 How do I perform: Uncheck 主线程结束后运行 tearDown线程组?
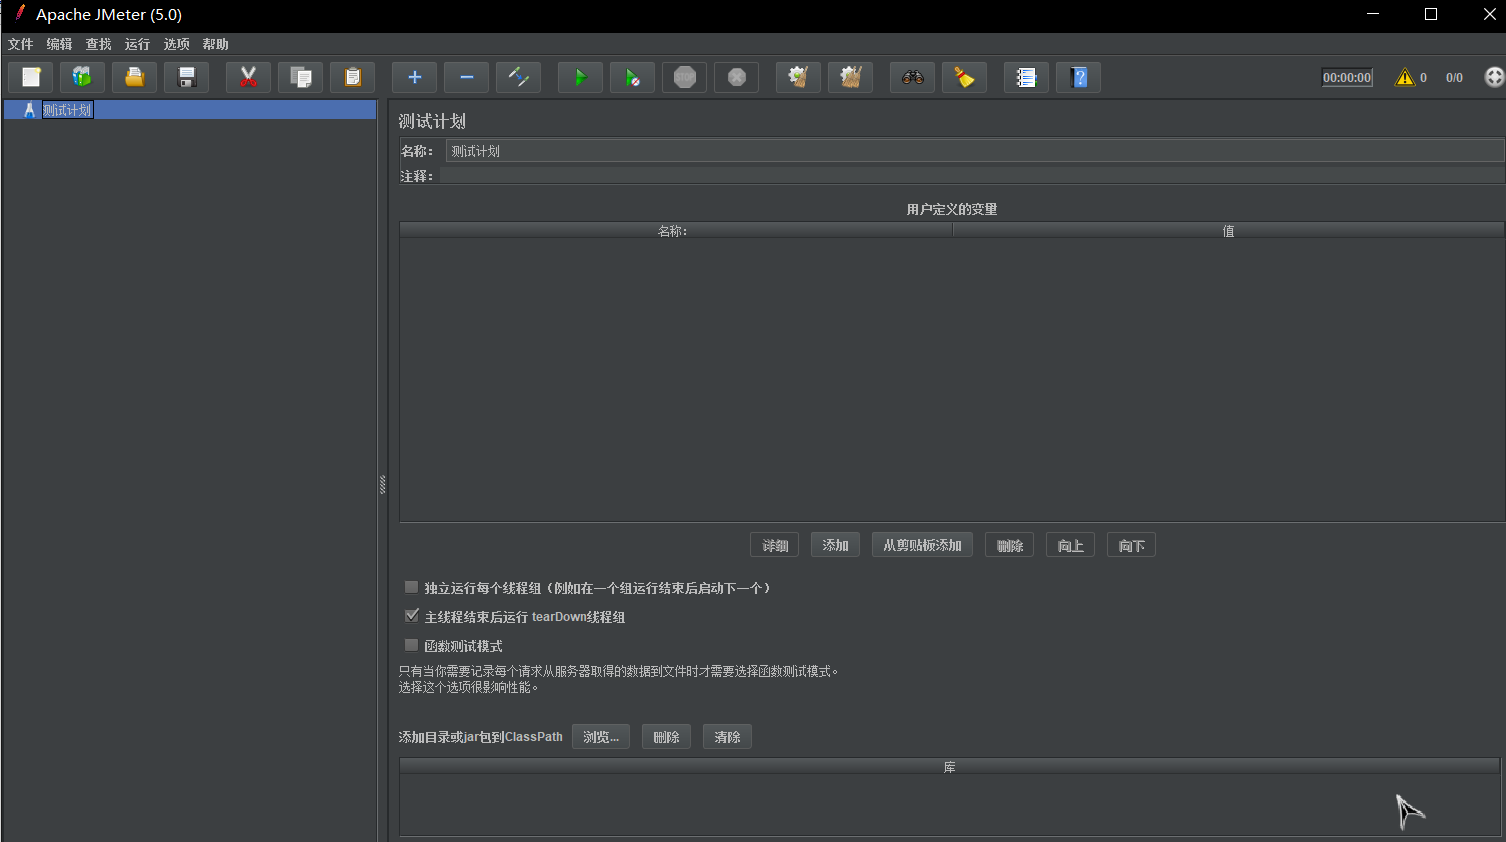[411, 616]
